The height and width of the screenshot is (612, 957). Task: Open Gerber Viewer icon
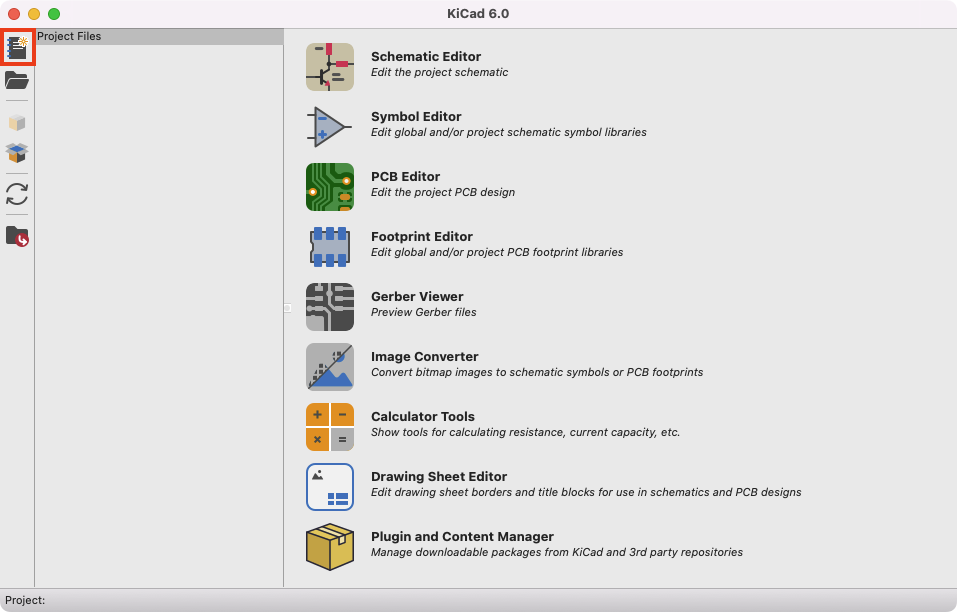(x=330, y=307)
